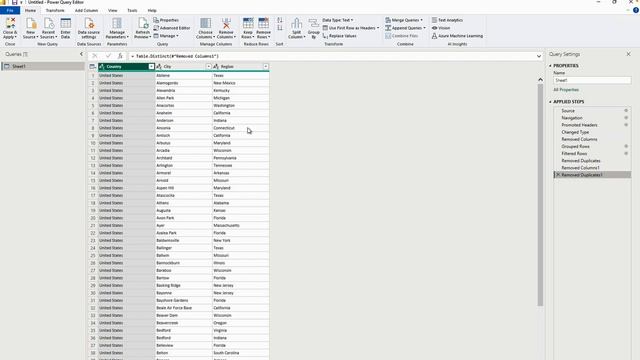
Task: Open settings gear for Grouped Rows step
Action: click(626, 146)
